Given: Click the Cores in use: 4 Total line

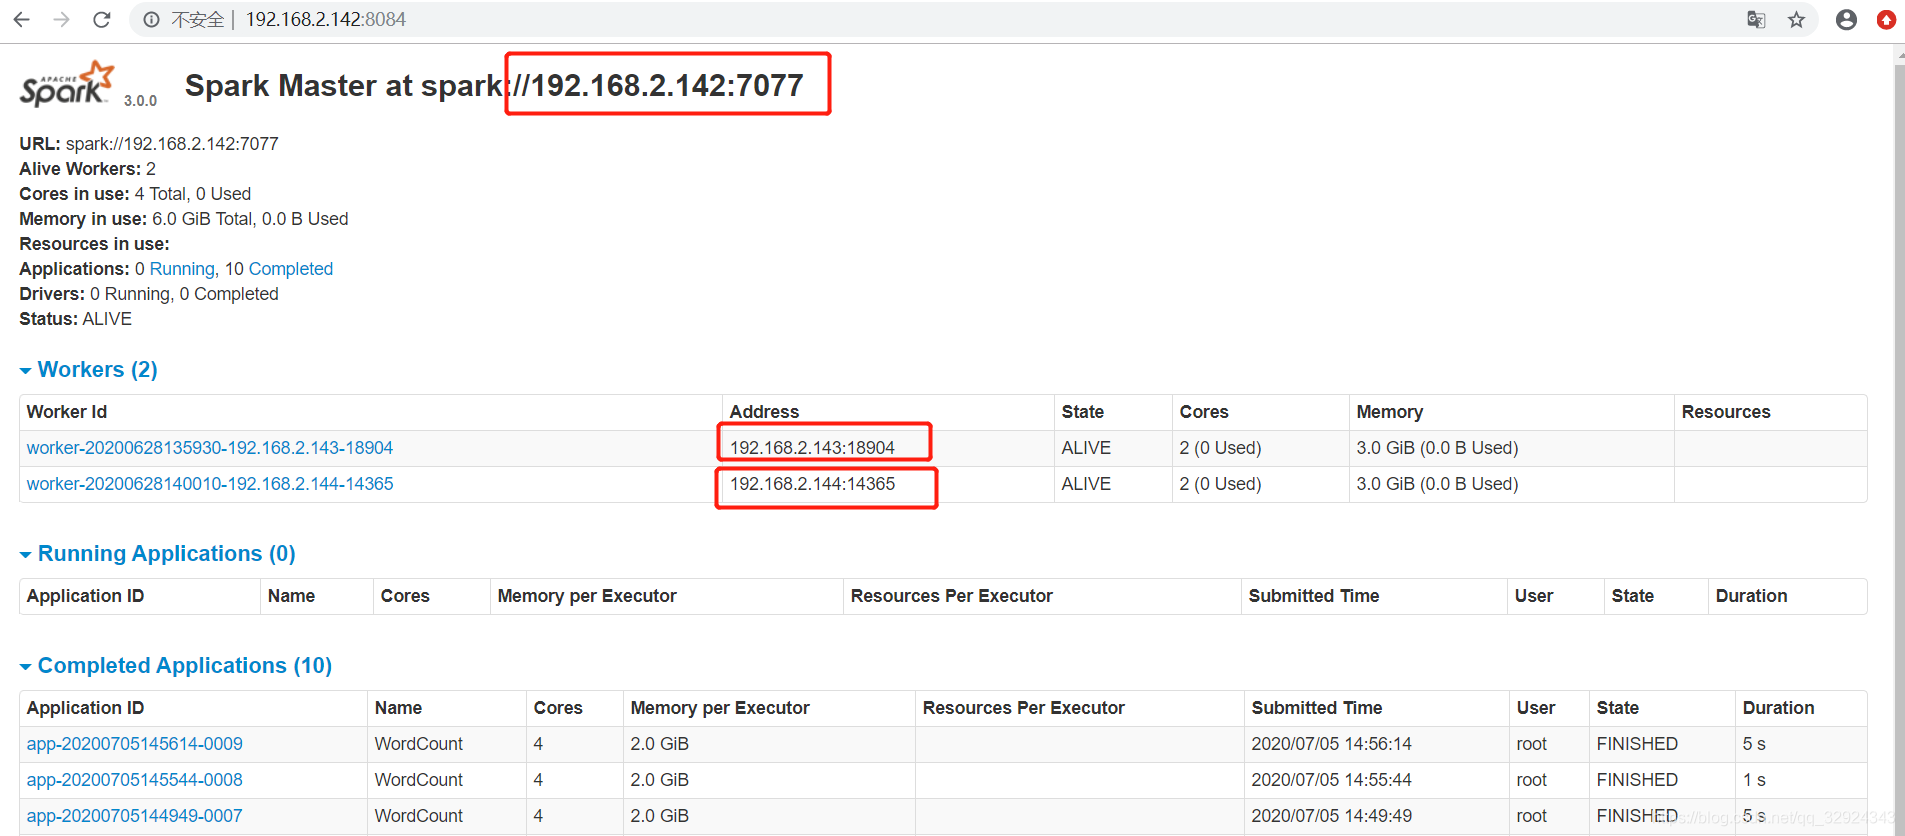Looking at the screenshot, I should pyautogui.click(x=135, y=194).
